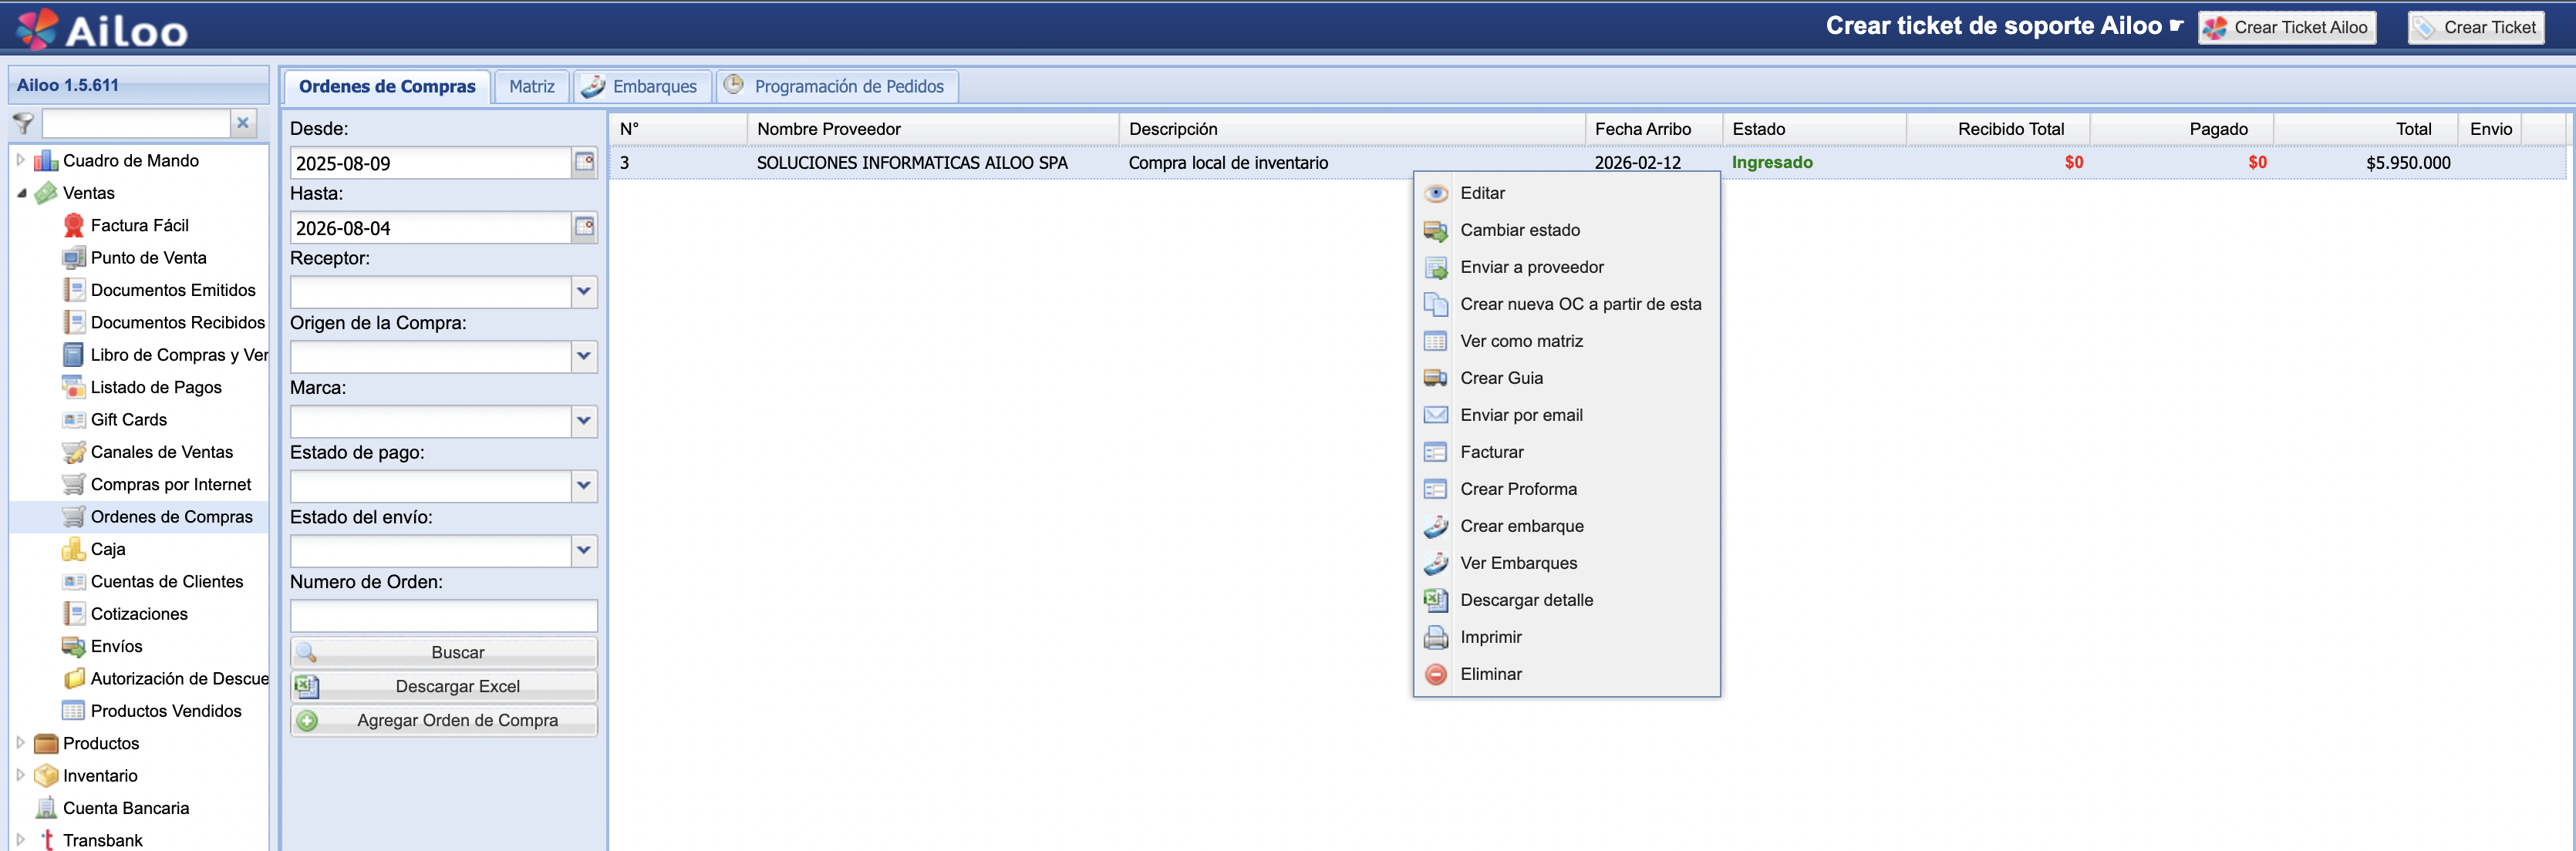Switch to the Embarques tab
Image resolution: width=2576 pixels, height=851 pixels.
(x=641, y=87)
